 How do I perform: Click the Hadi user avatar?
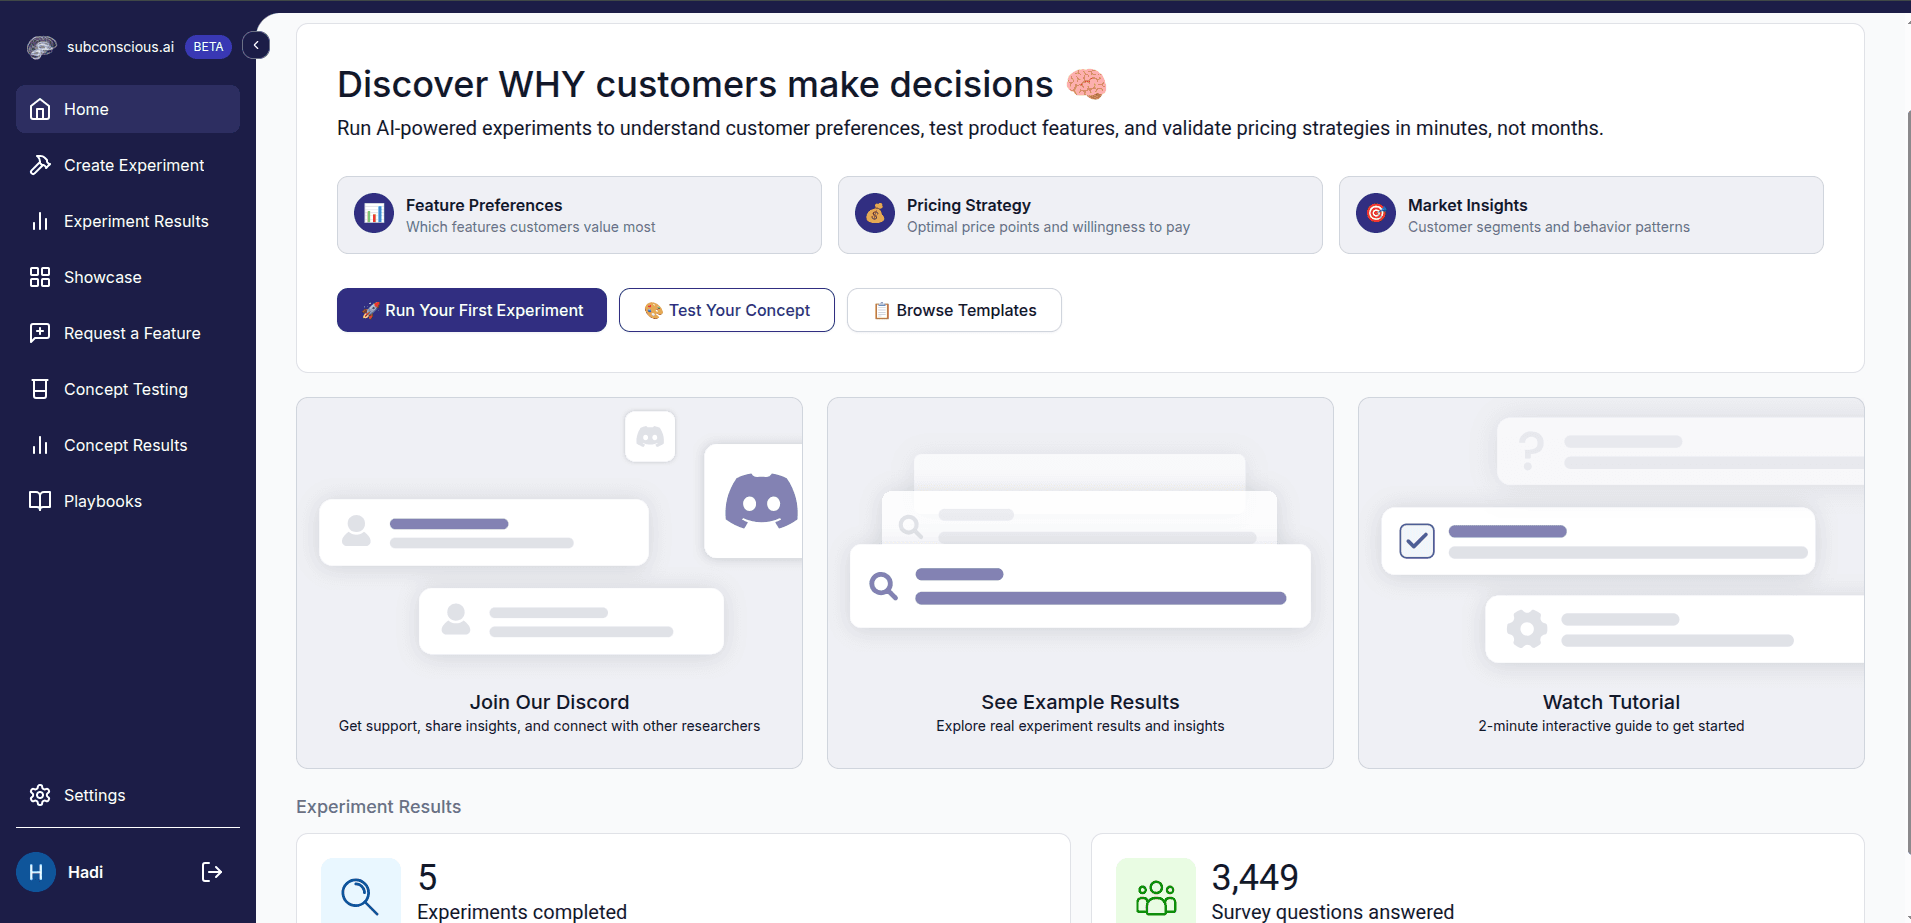36,872
